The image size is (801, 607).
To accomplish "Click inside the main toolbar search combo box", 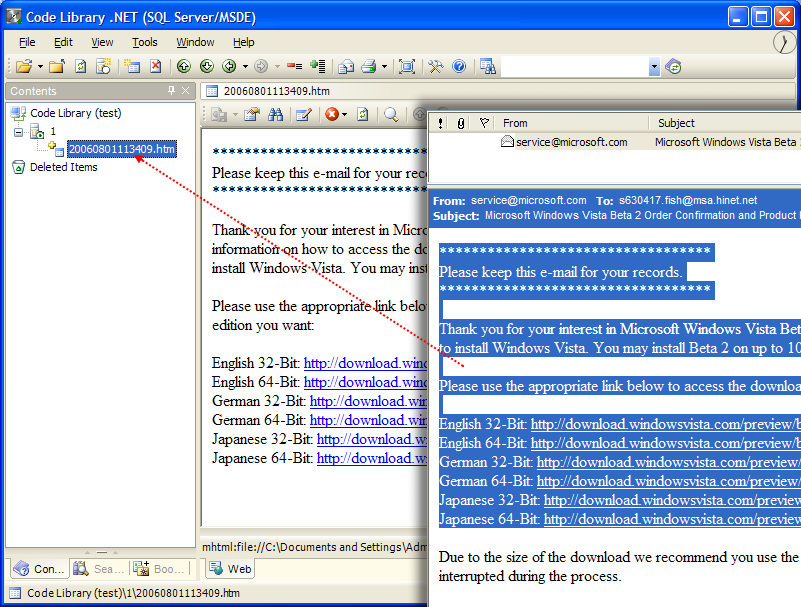I will pos(575,67).
